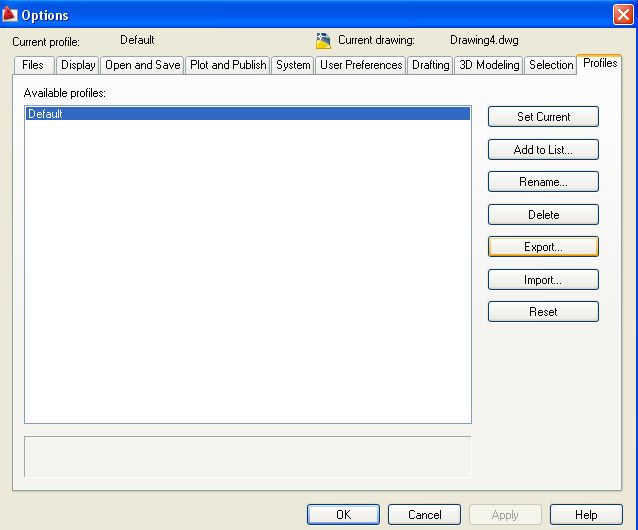This screenshot has width=638, height=530.
Task: Close the Options dialog with the X button
Action: tap(622, 15)
